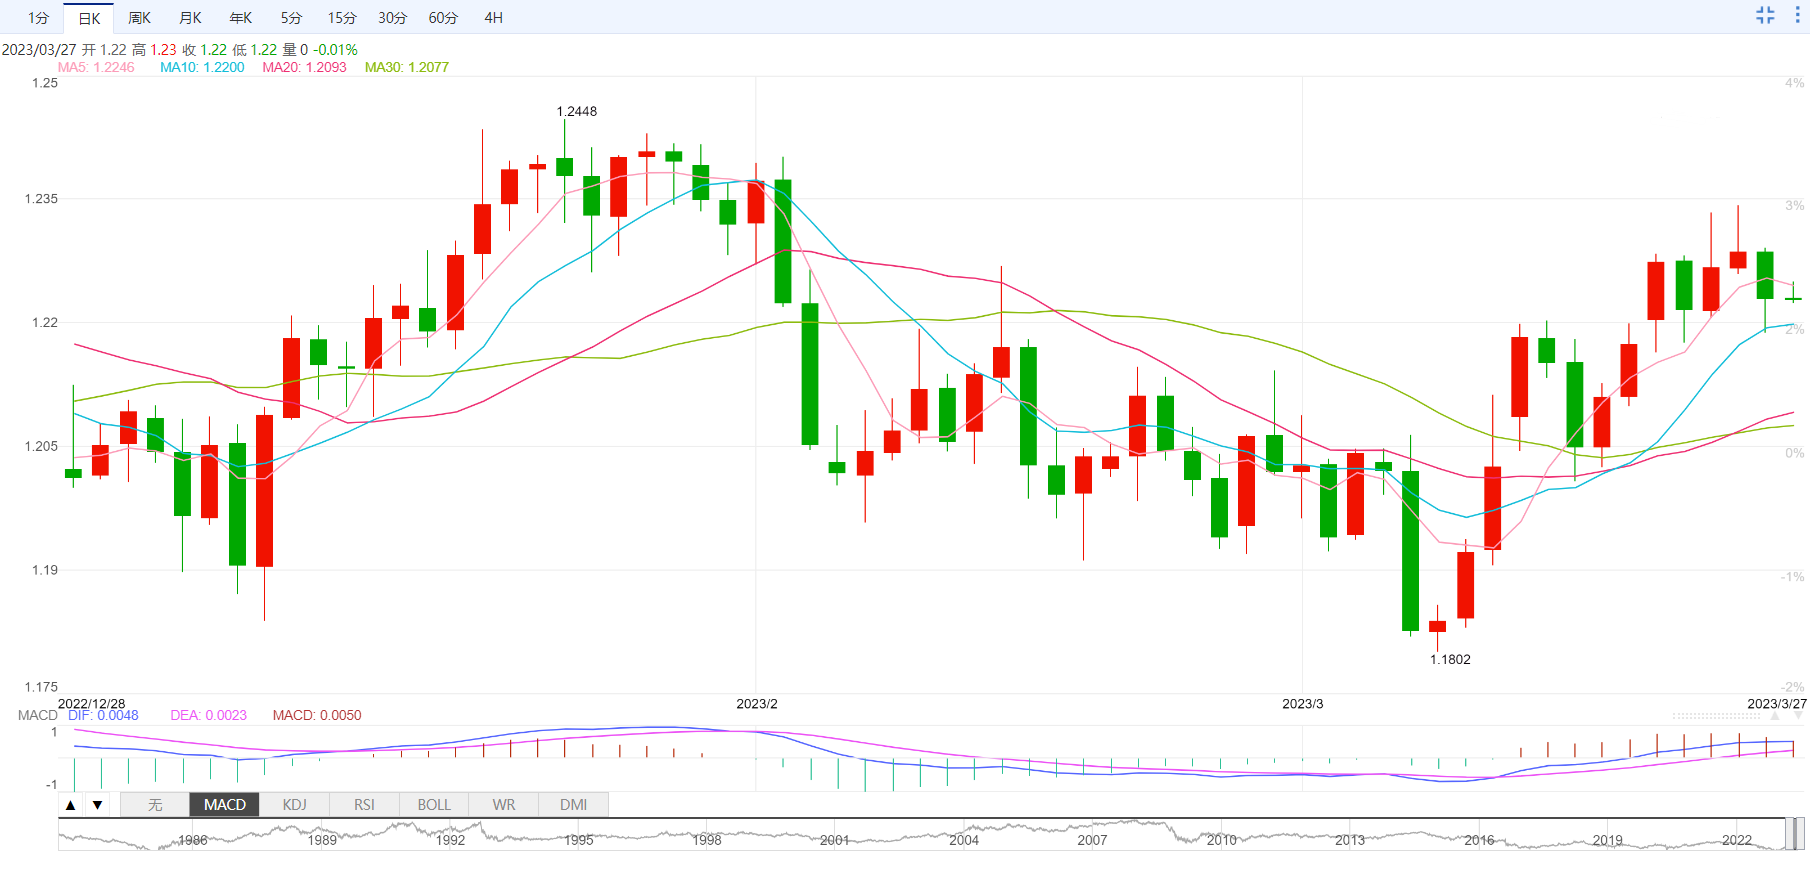Click the 1.19 price axis label
The image size is (1810, 880).
click(45, 570)
